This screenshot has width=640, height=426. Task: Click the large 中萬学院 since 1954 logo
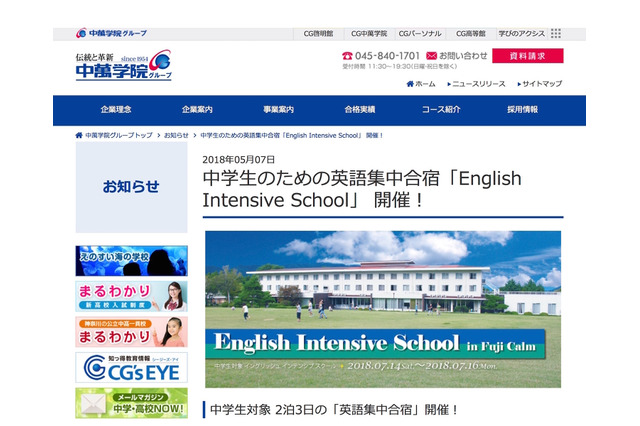pyautogui.click(x=124, y=65)
